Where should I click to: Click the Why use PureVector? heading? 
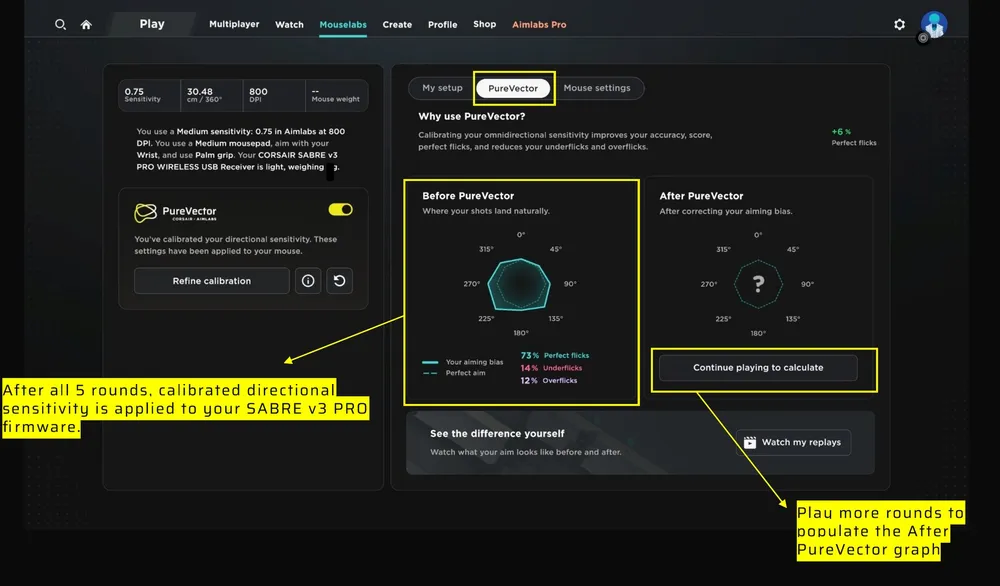click(472, 116)
